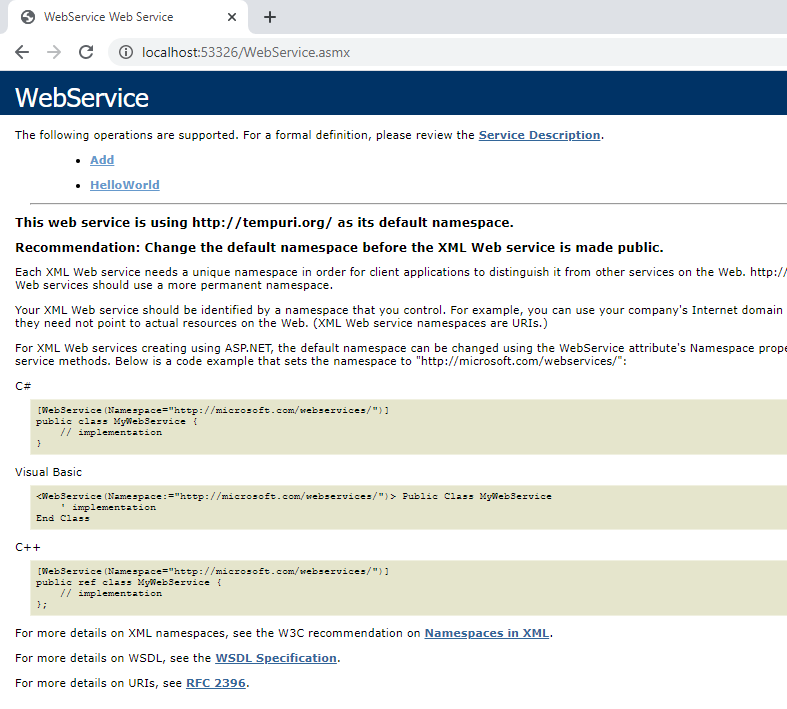787x709 pixels.
Task: Open the WSDL Specification link
Action: (276, 658)
